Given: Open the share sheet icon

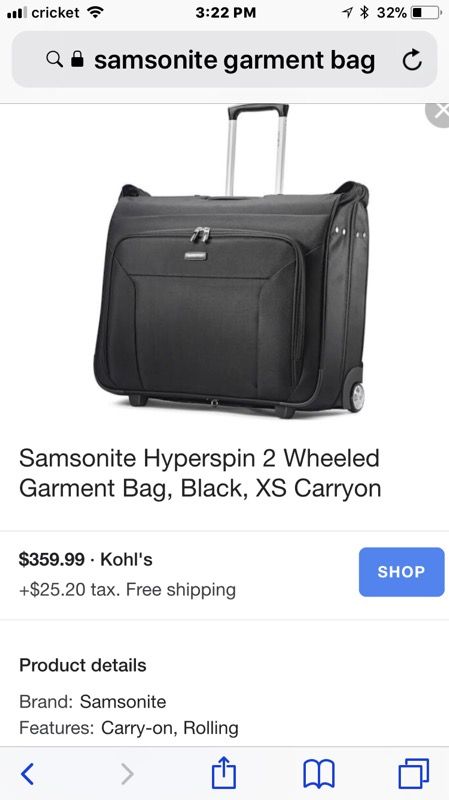Looking at the screenshot, I should (x=224, y=772).
